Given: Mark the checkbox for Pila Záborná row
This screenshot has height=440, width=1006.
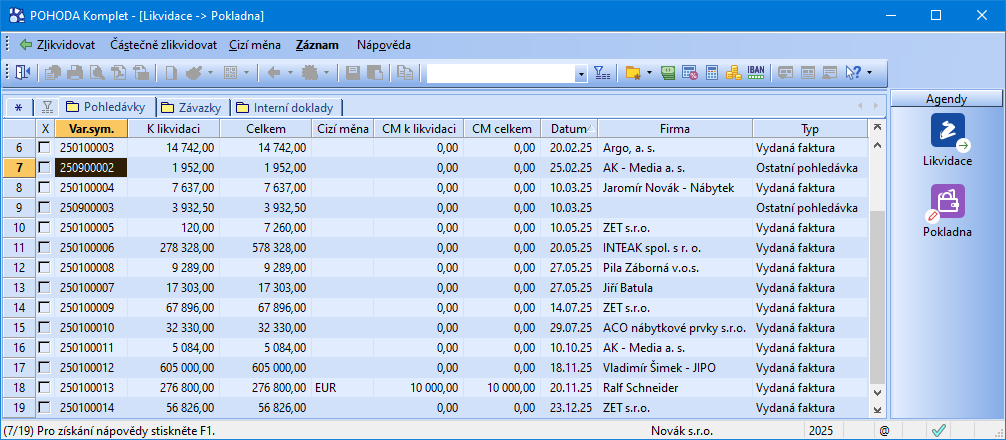Looking at the screenshot, I should [x=44, y=267].
